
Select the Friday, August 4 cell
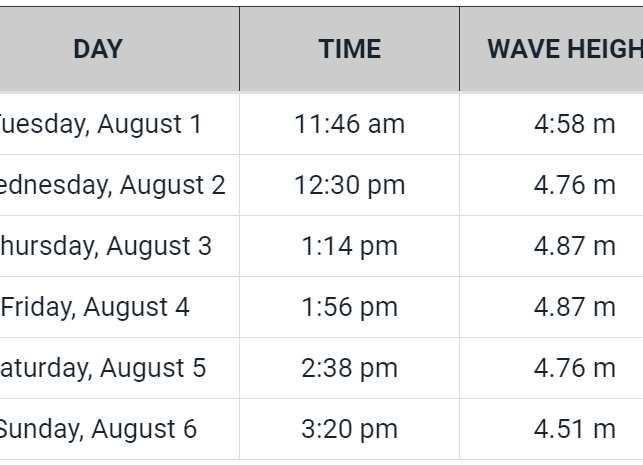coord(95,307)
